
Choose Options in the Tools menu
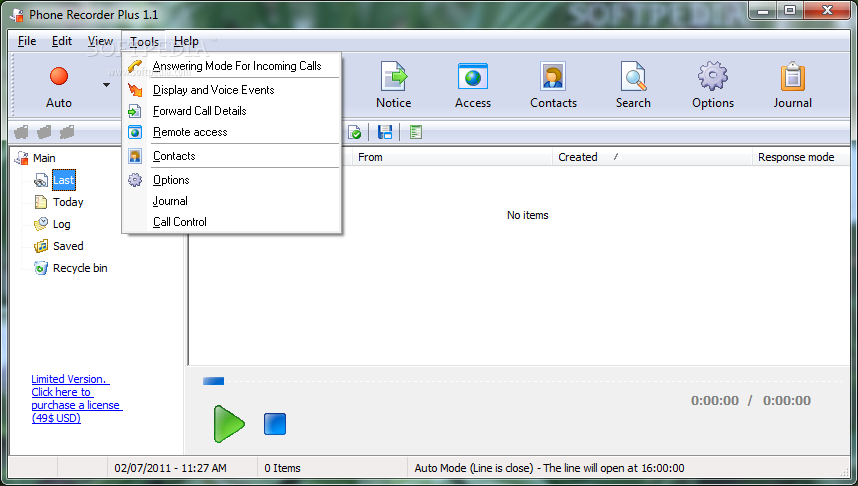click(x=231, y=180)
